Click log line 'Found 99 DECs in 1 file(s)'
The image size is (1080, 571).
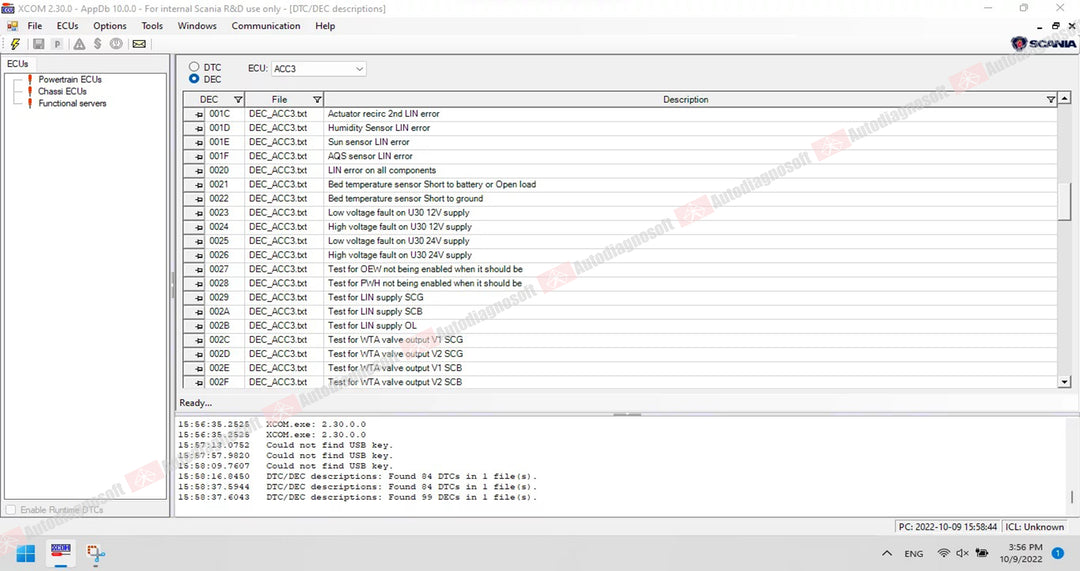coord(357,497)
